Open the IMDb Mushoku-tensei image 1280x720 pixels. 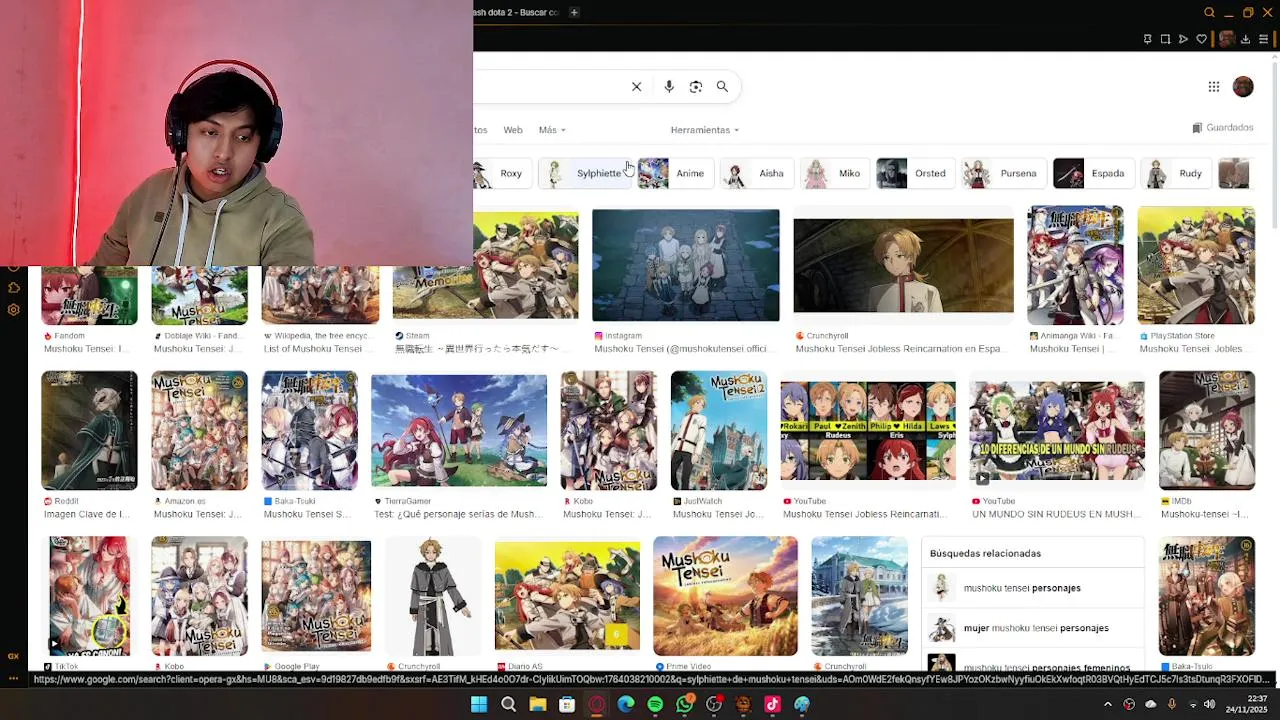tap(1207, 430)
